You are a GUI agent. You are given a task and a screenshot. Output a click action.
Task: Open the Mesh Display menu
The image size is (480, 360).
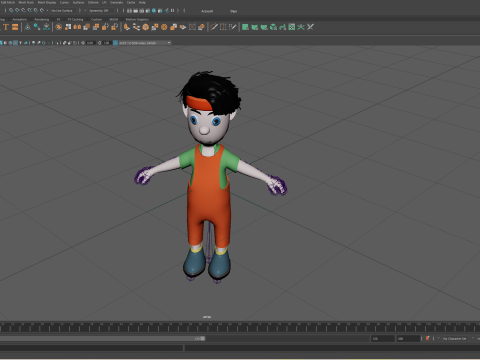coord(47,2)
